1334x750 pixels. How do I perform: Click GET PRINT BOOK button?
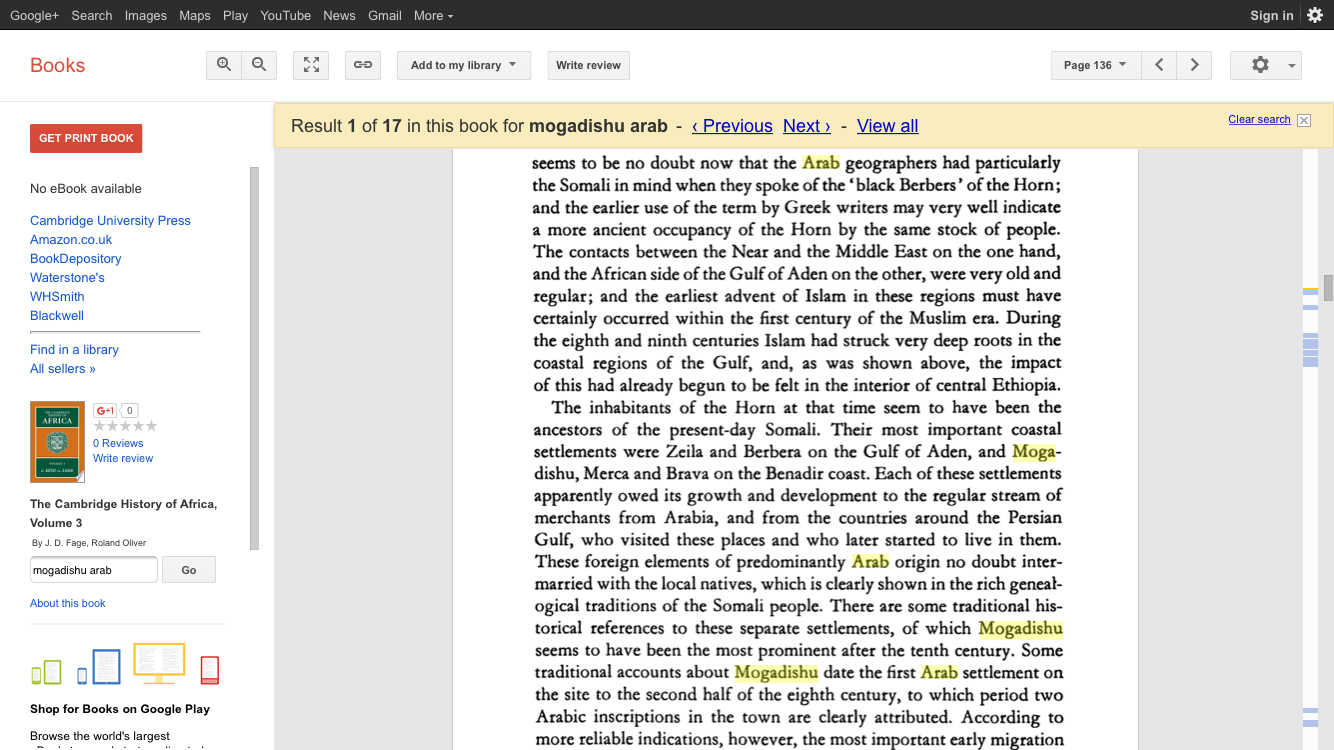(x=86, y=138)
